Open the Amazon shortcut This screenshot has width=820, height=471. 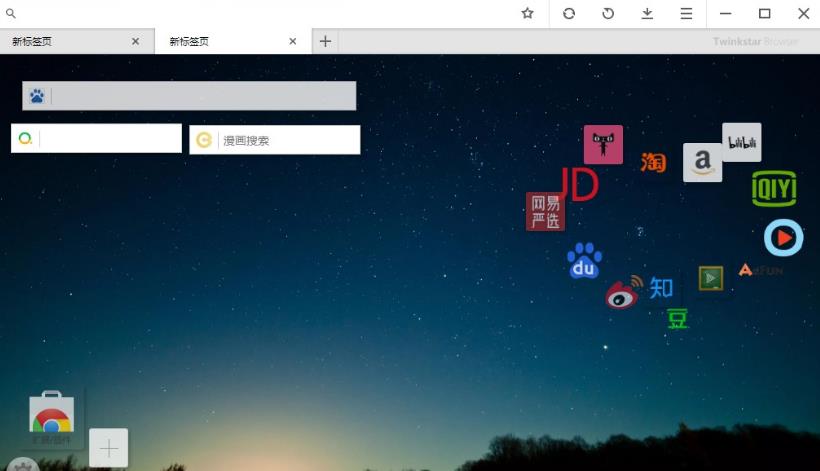tap(702, 163)
